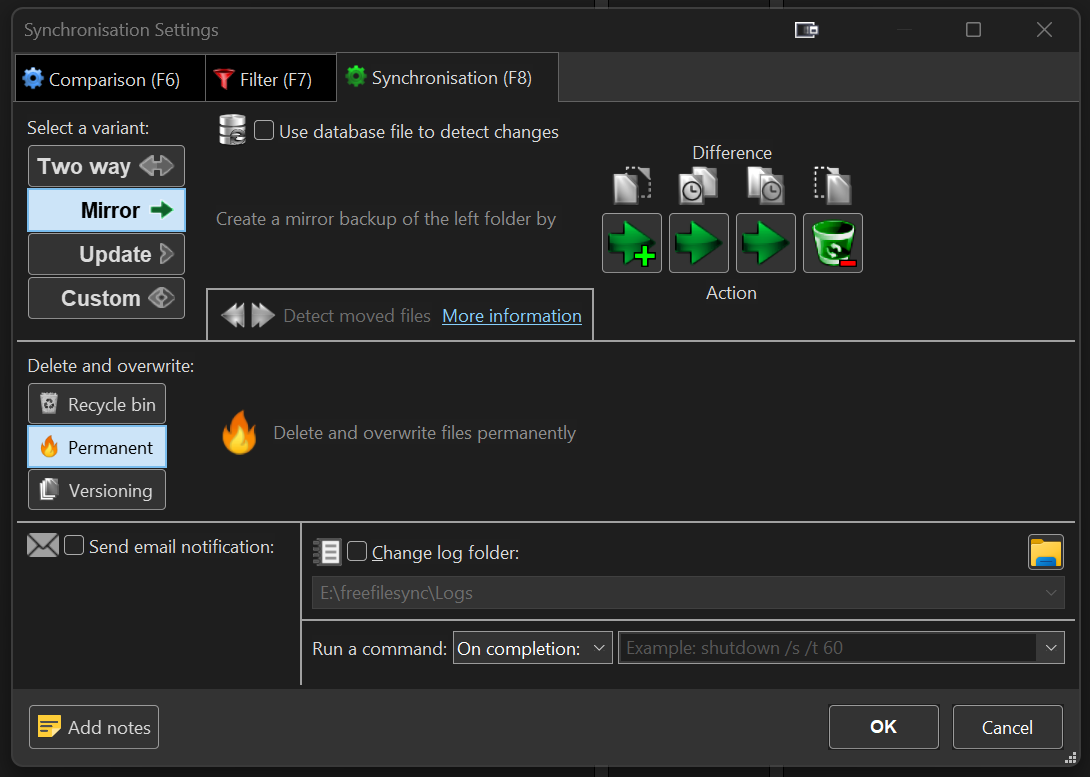Cancel the Synchronisation Settings dialog
This screenshot has width=1090, height=777.
click(1007, 727)
